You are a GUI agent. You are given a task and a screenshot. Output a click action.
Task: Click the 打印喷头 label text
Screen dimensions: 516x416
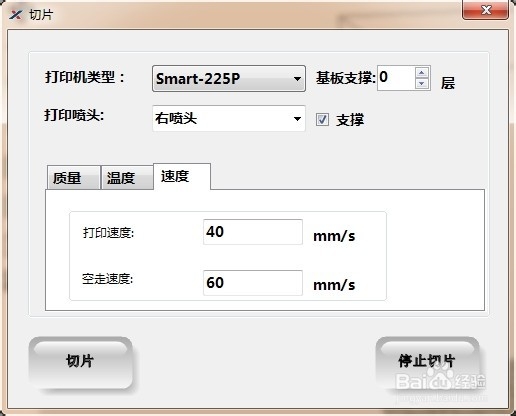(74, 115)
